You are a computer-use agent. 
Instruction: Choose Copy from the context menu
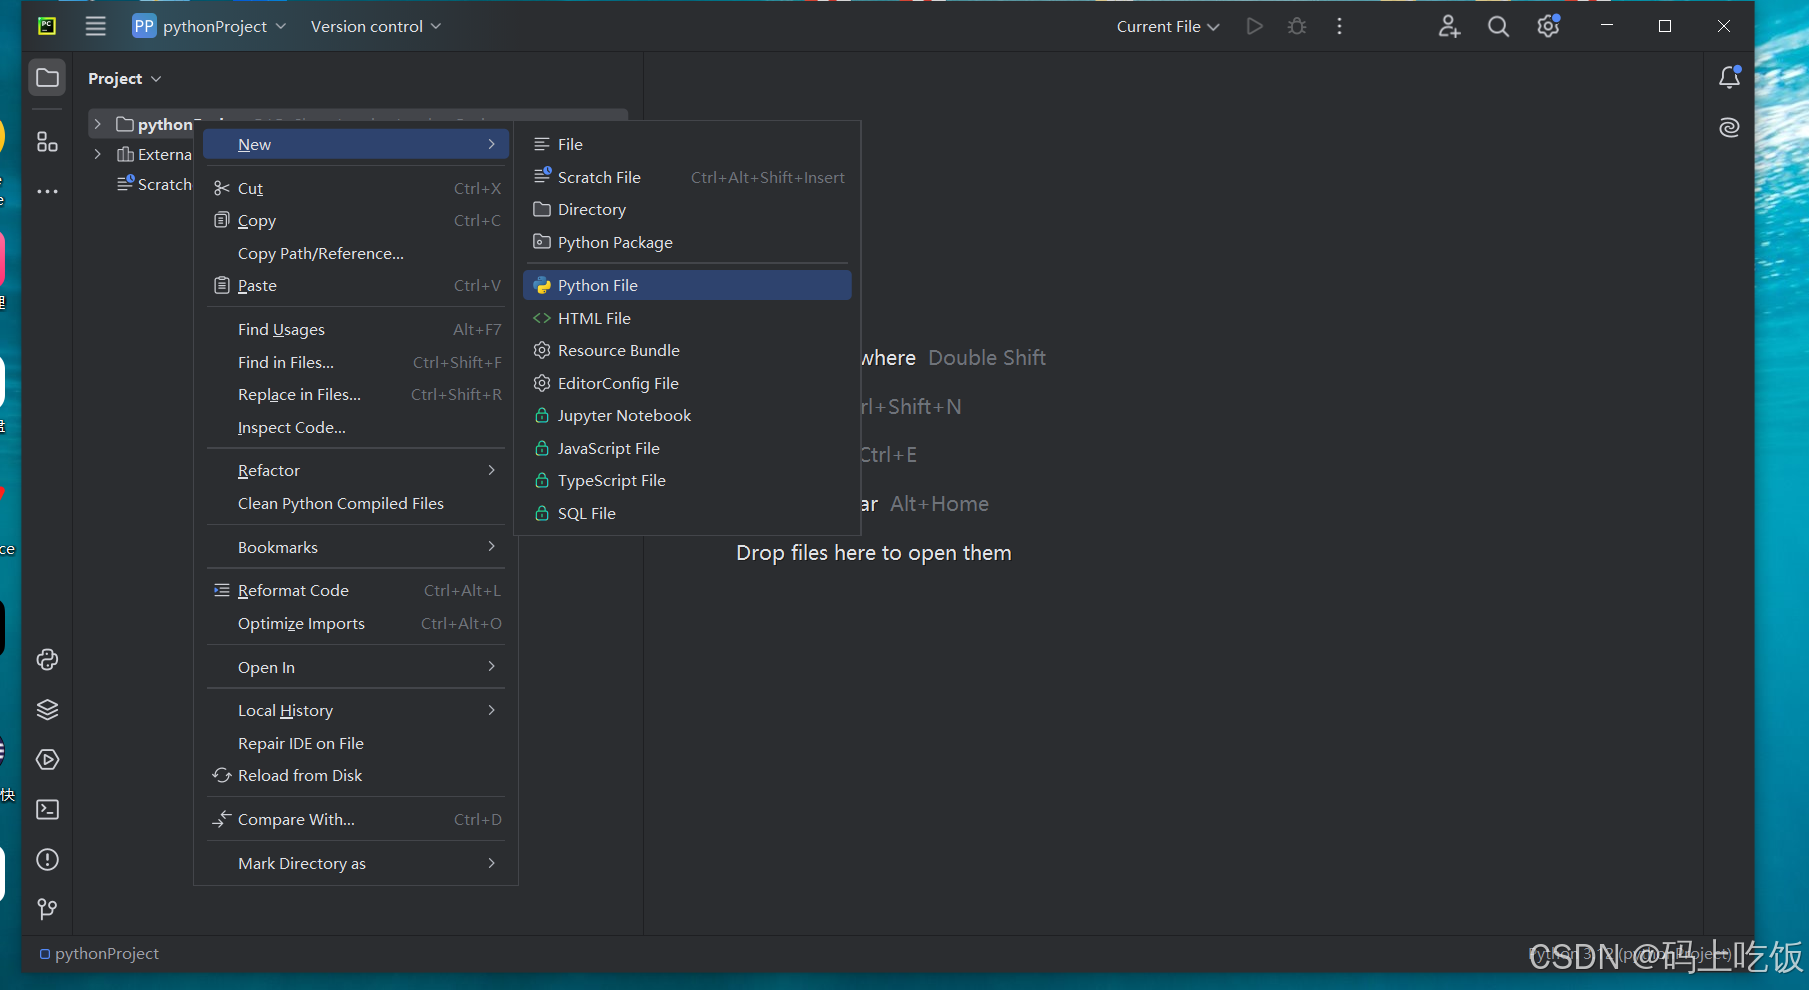pos(356,221)
